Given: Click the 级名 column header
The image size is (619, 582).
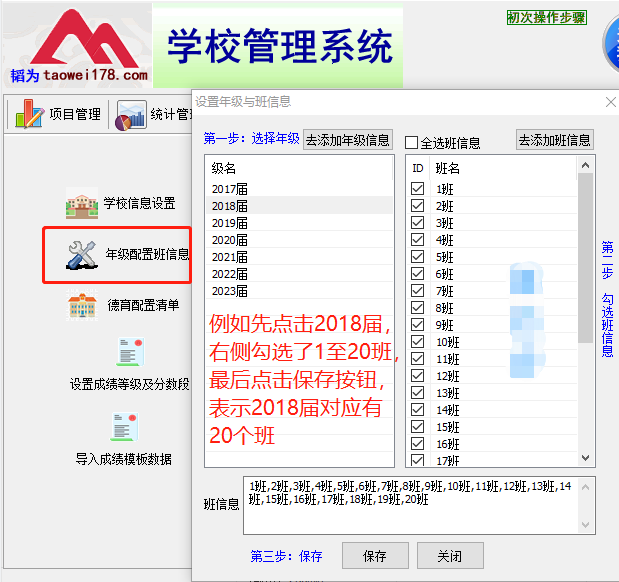Looking at the screenshot, I should click(x=299, y=168).
